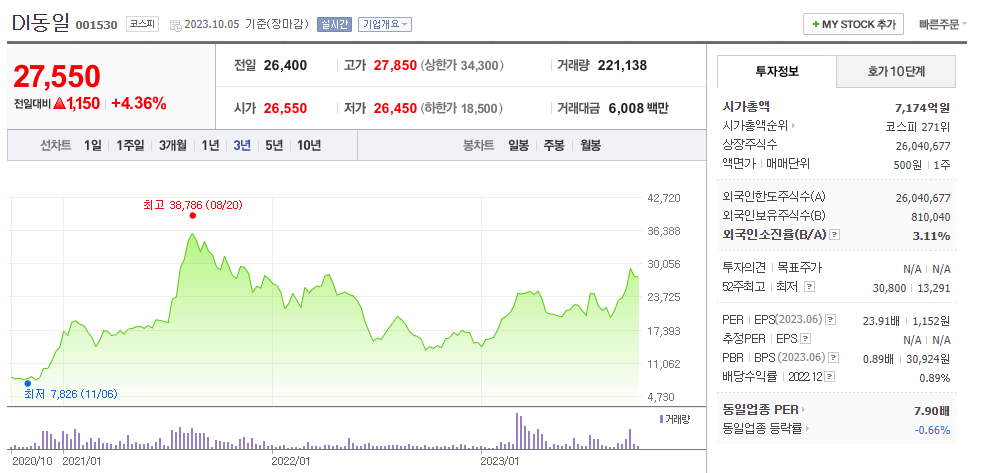
Task: Click the help icon beside 외국인소진율(B/A)
Action: pyautogui.click(x=834, y=235)
